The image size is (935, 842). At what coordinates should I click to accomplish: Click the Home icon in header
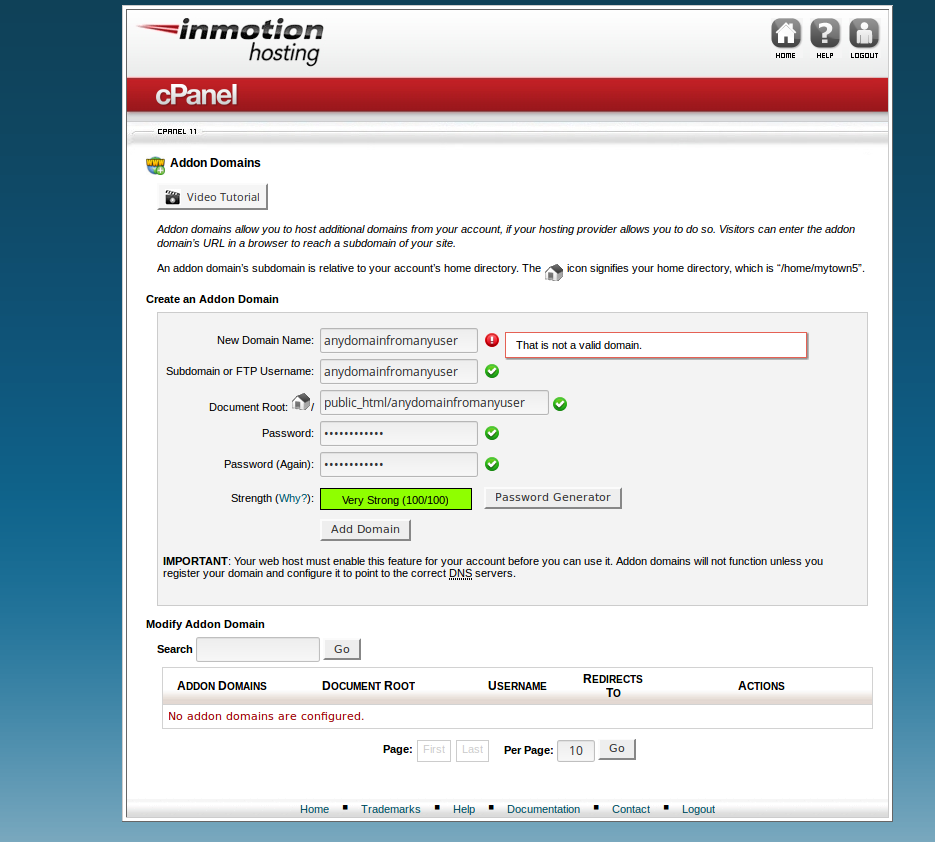786,34
